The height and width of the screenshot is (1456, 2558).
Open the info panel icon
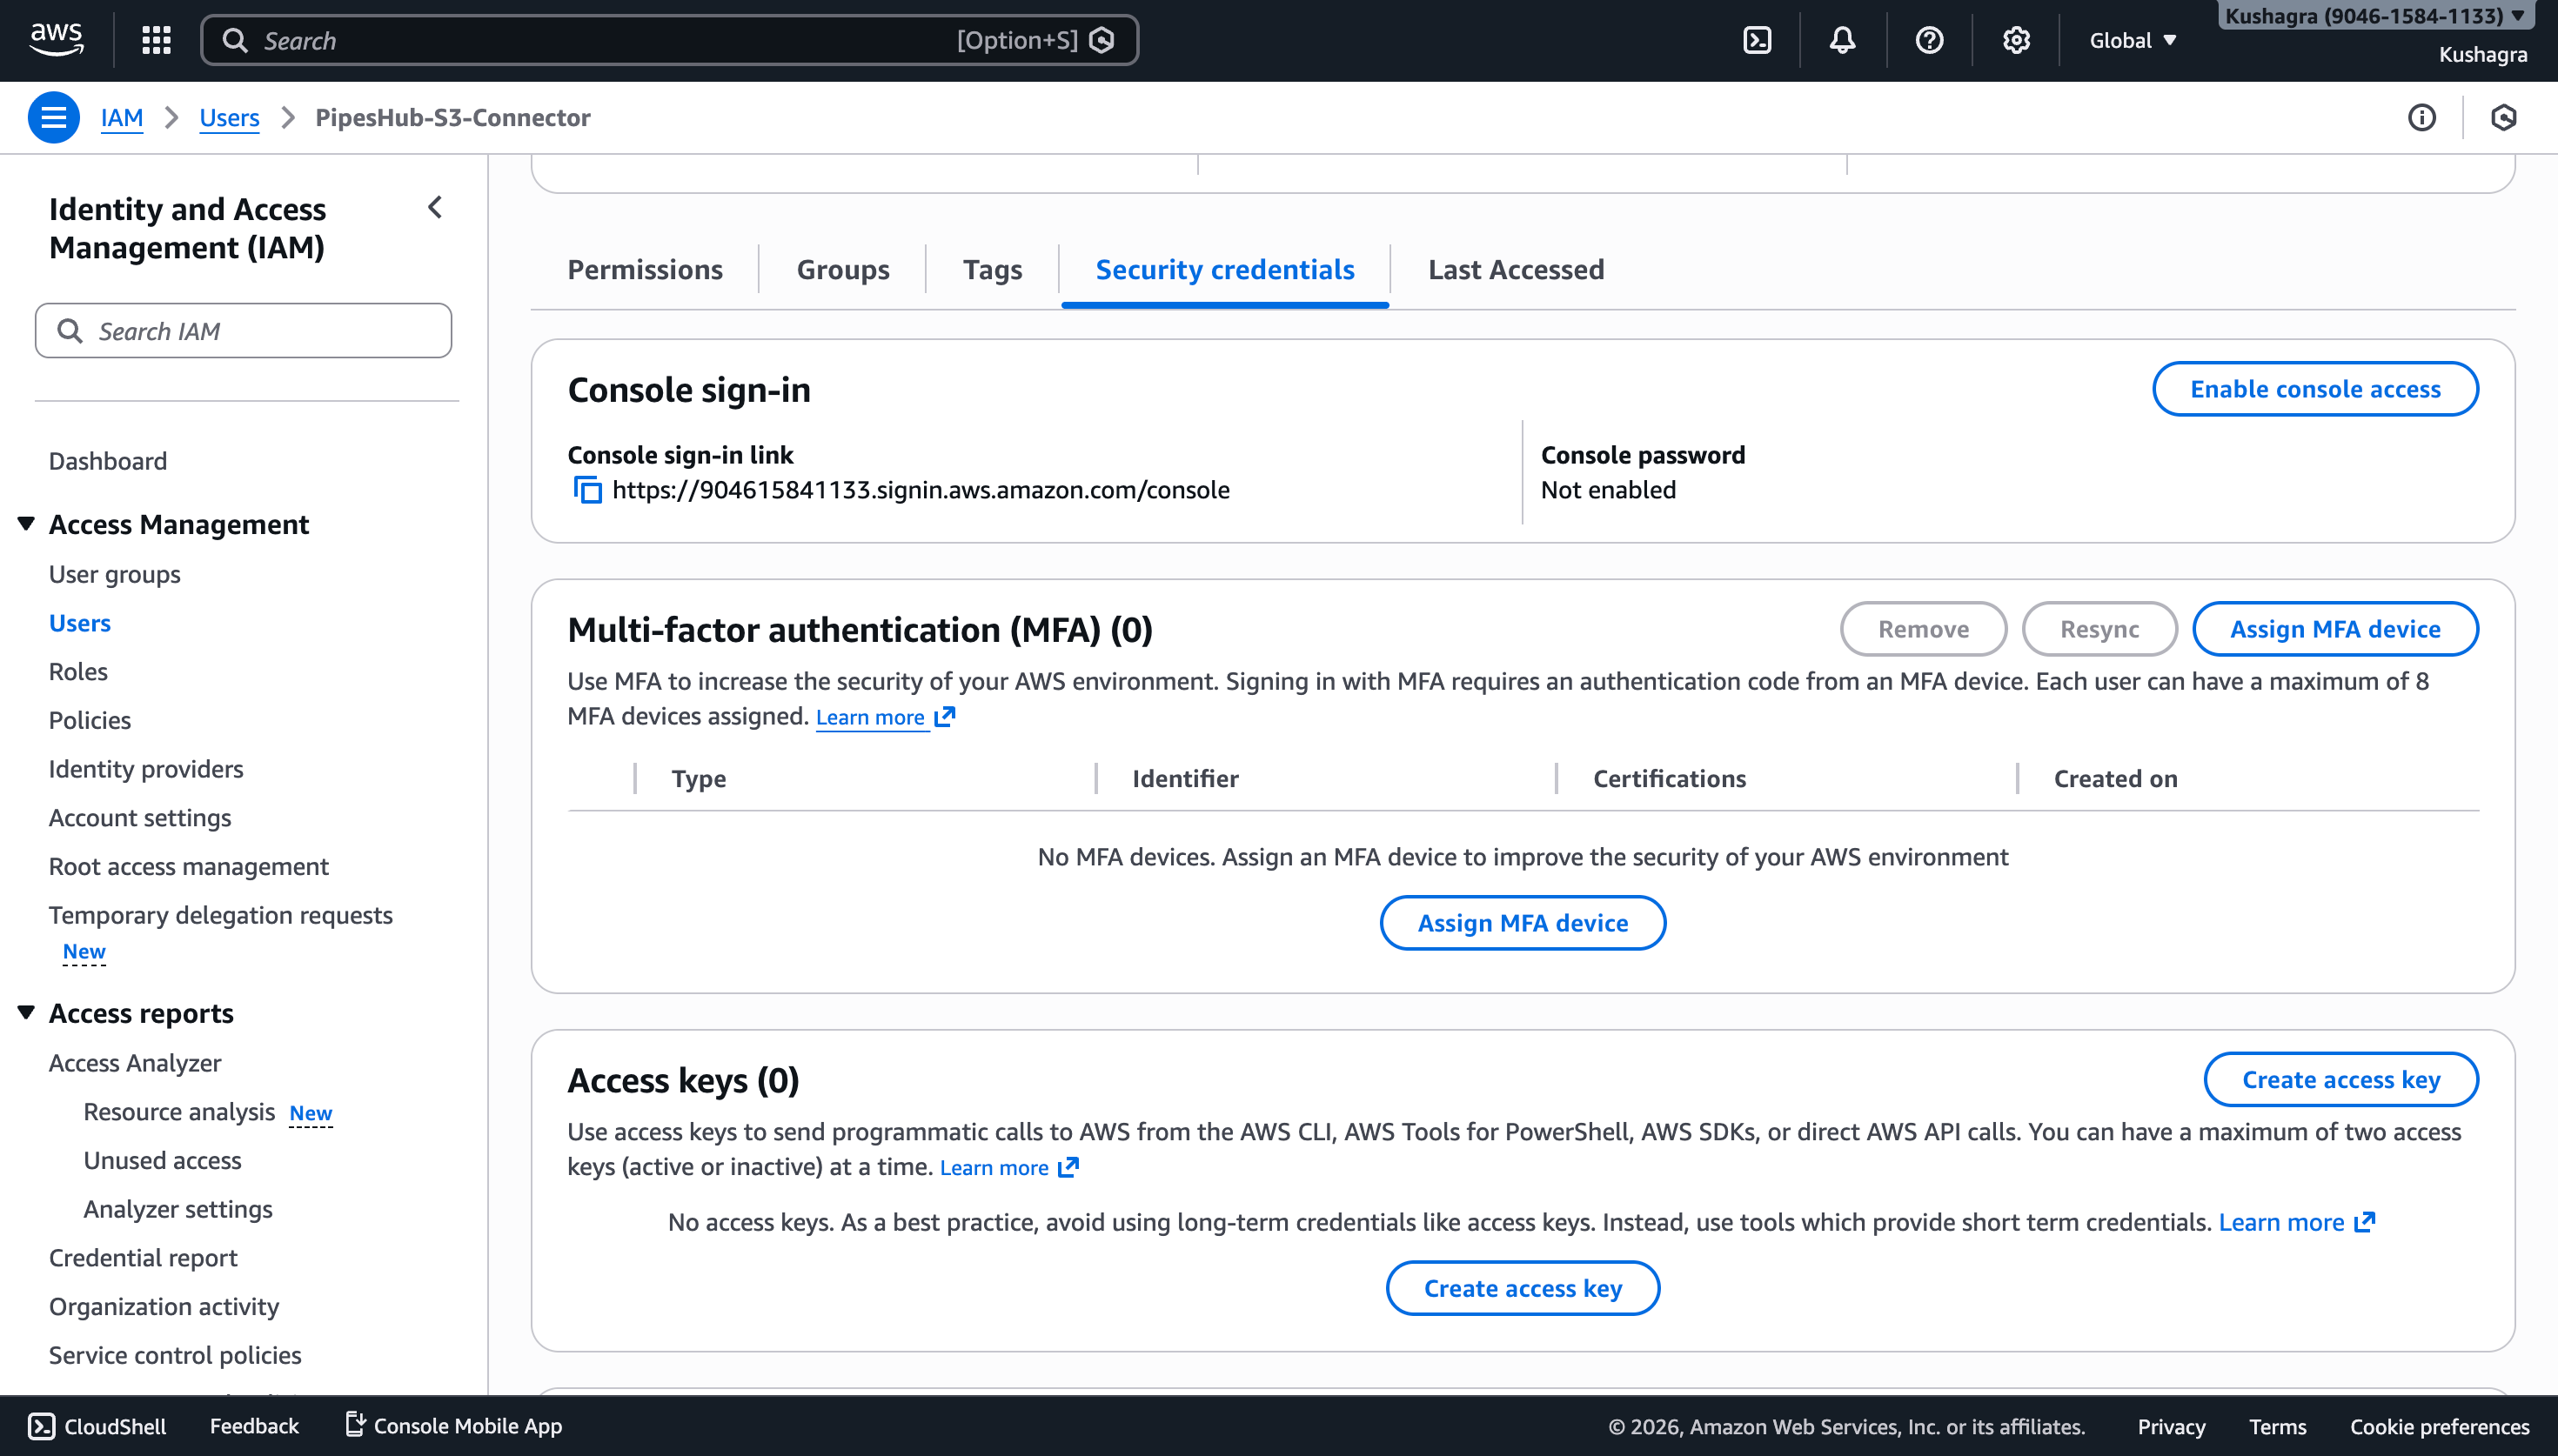tap(2421, 118)
